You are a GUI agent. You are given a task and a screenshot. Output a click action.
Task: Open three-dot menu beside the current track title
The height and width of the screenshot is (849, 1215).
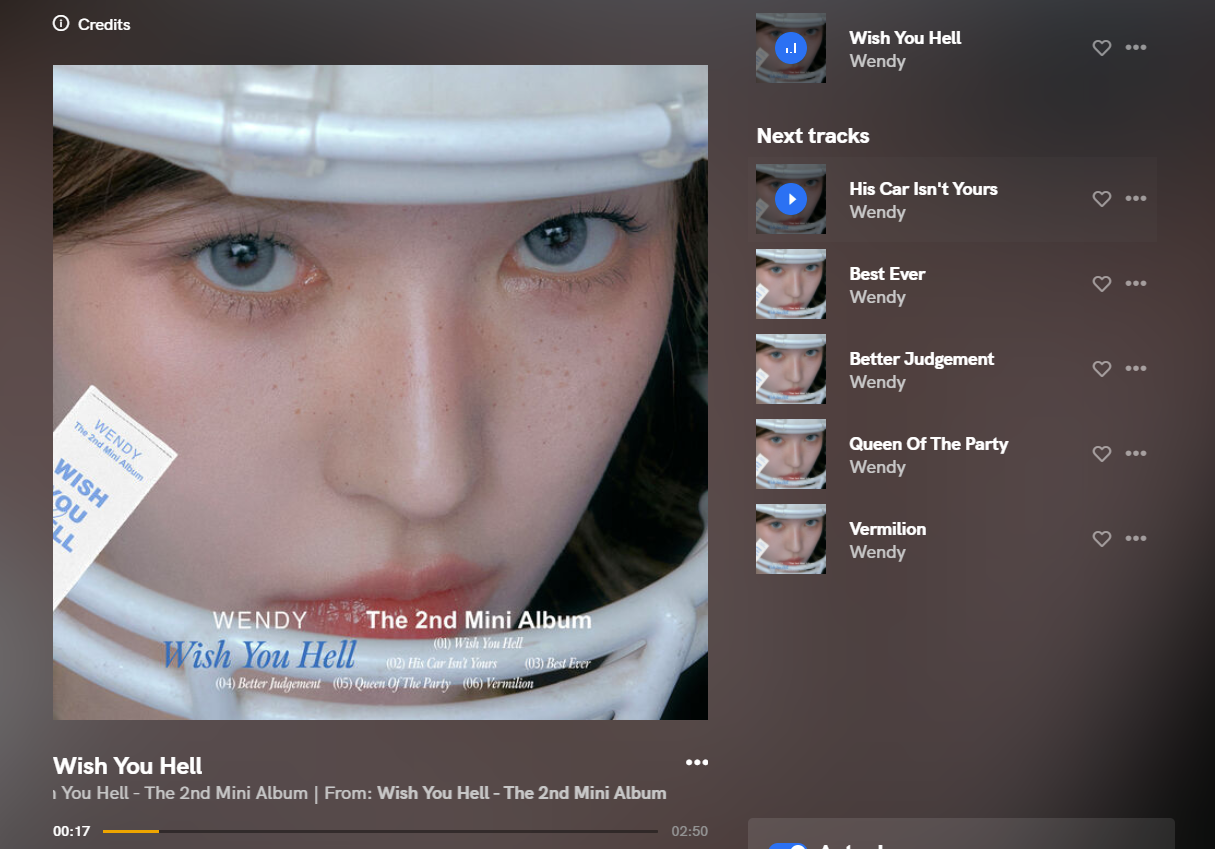tap(697, 762)
